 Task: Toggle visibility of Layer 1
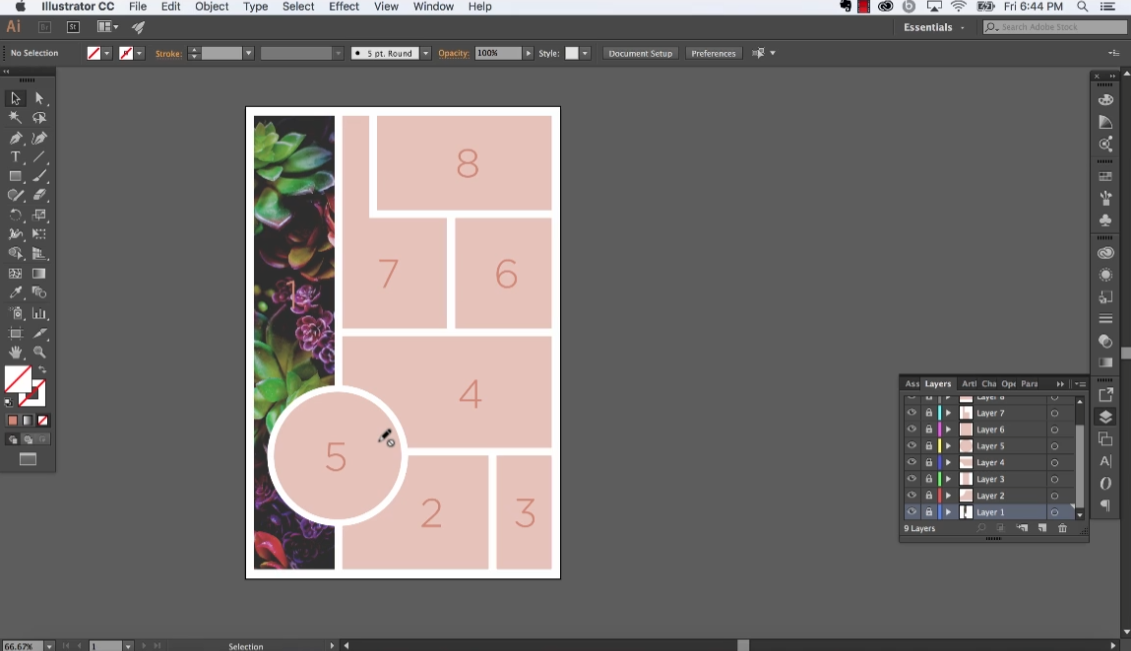coord(912,512)
